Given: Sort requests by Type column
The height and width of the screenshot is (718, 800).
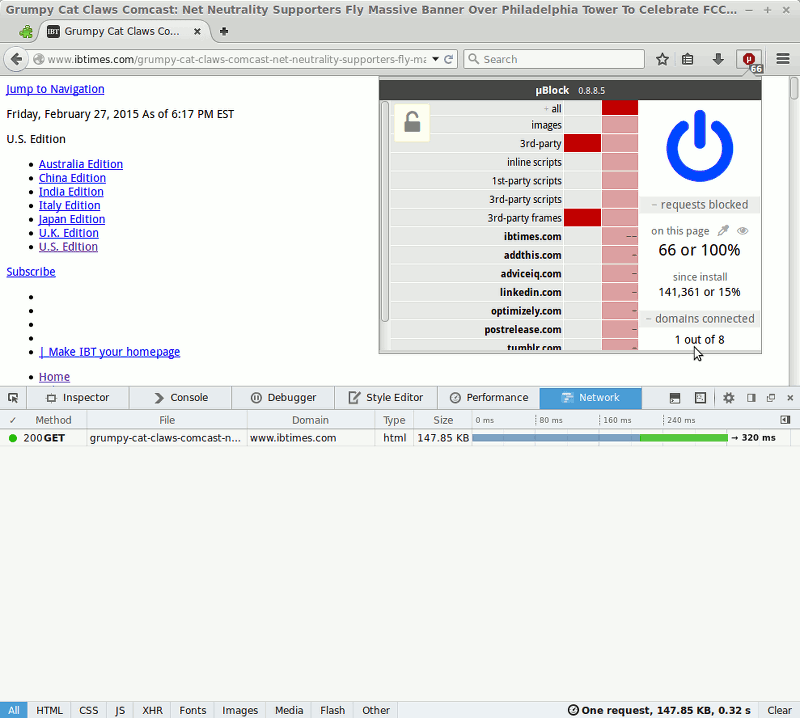Looking at the screenshot, I should click(x=394, y=420).
